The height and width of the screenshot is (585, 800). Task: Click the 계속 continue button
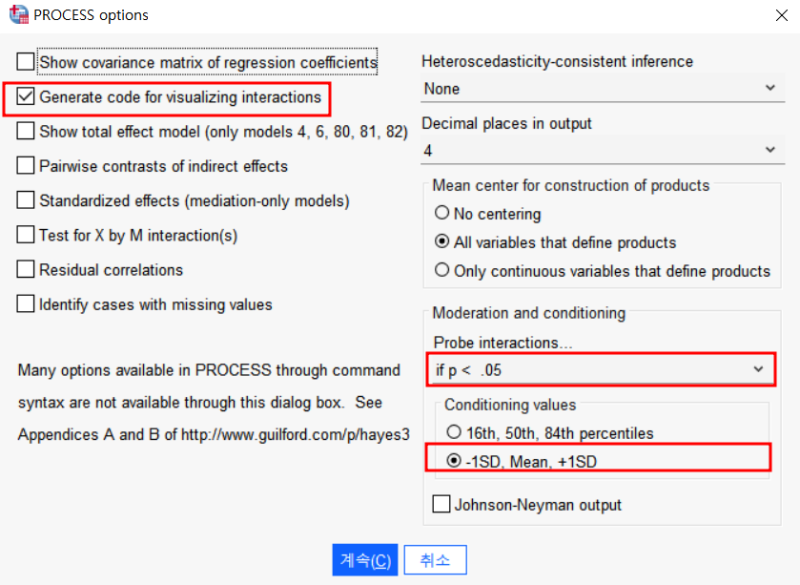click(x=364, y=560)
